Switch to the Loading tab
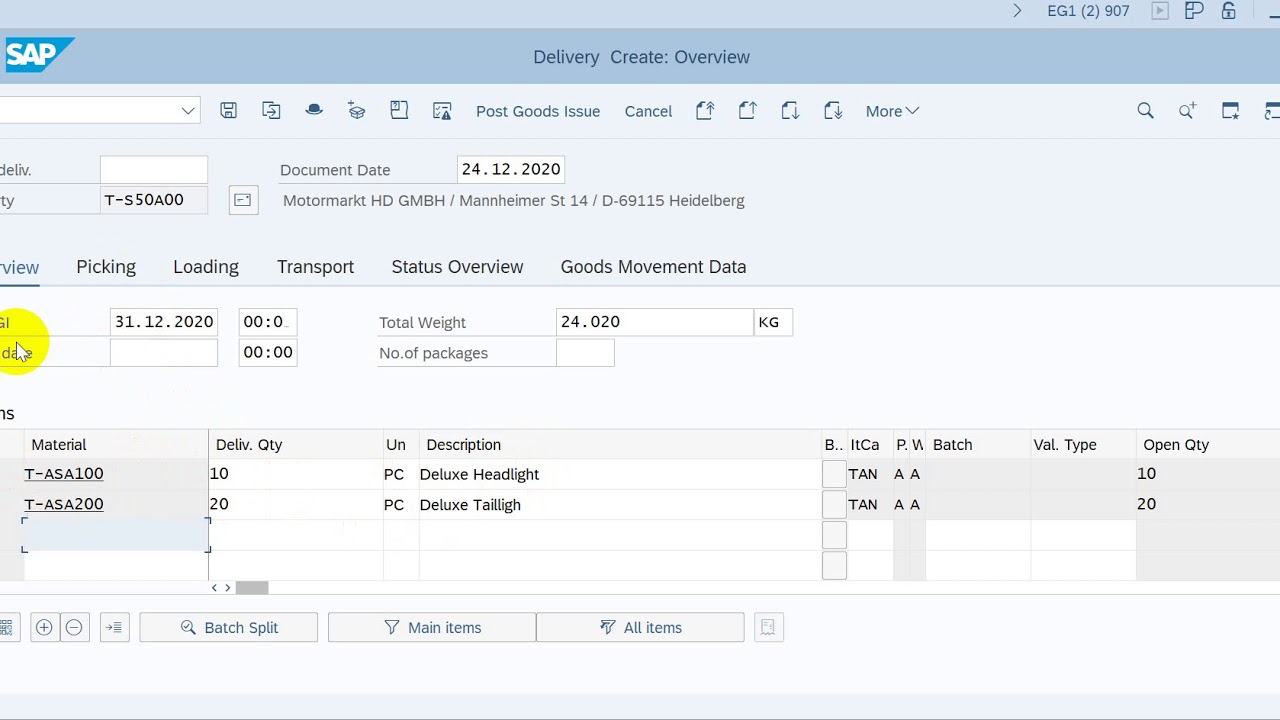 206,267
